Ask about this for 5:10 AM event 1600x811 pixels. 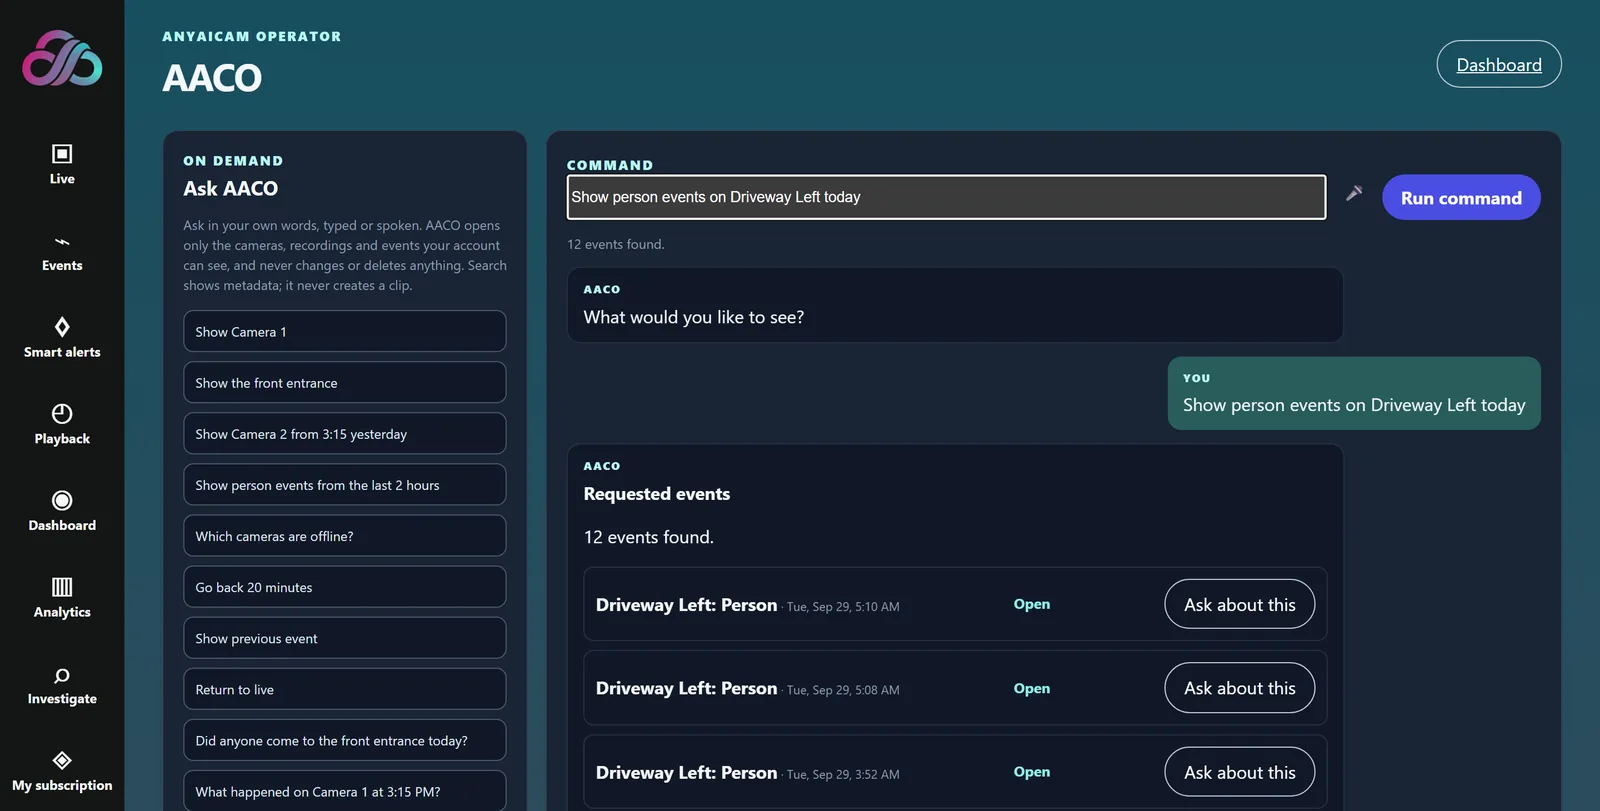1239,604
